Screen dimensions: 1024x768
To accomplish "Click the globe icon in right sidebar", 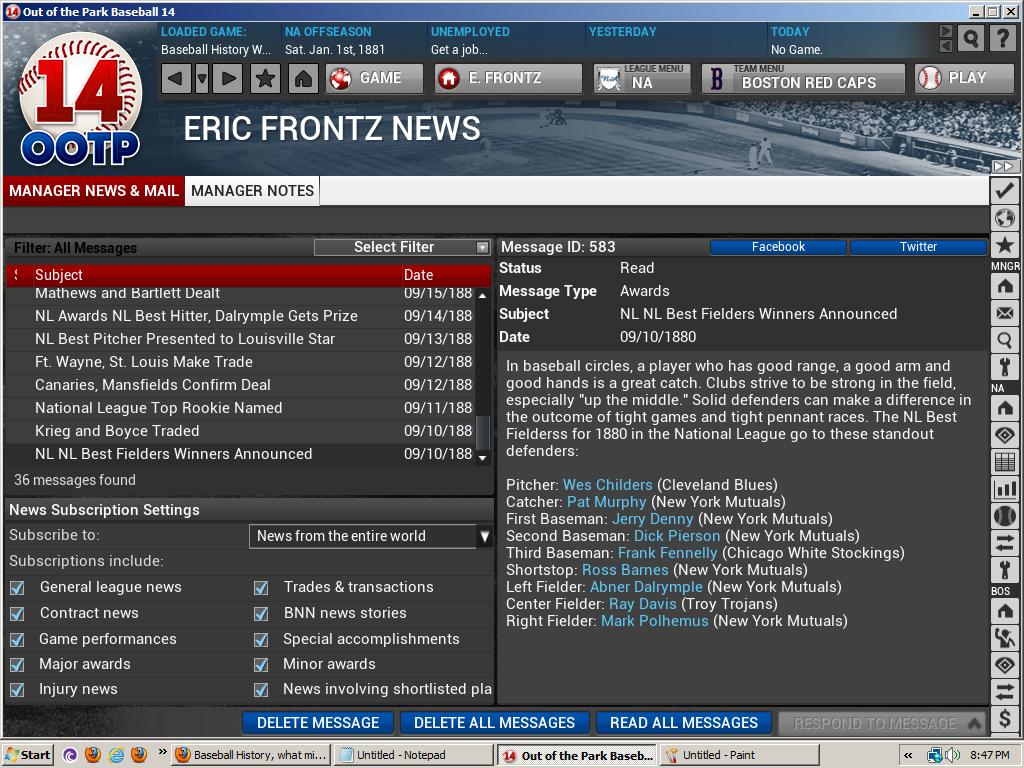I will click(1004, 218).
